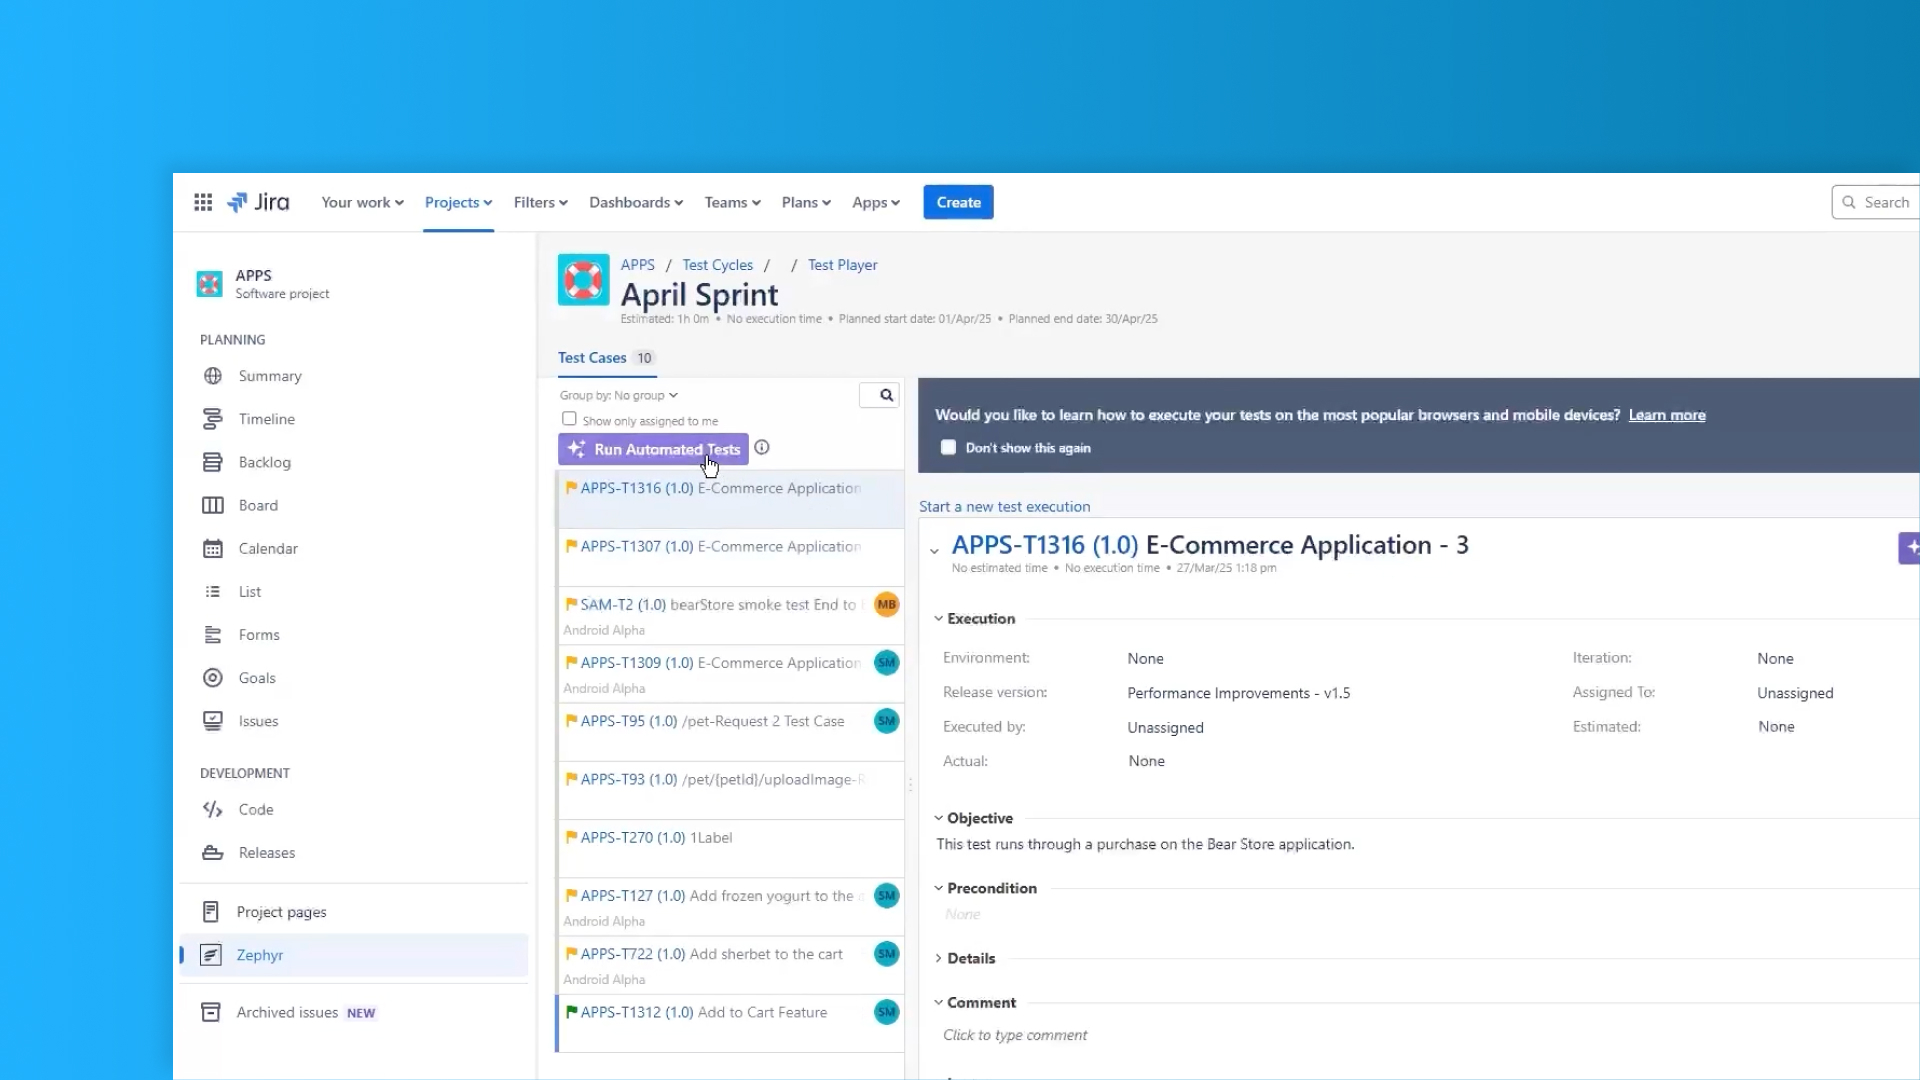Click the Create button
The width and height of the screenshot is (1920, 1080).
pyautogui.click(x=958, y=202)
